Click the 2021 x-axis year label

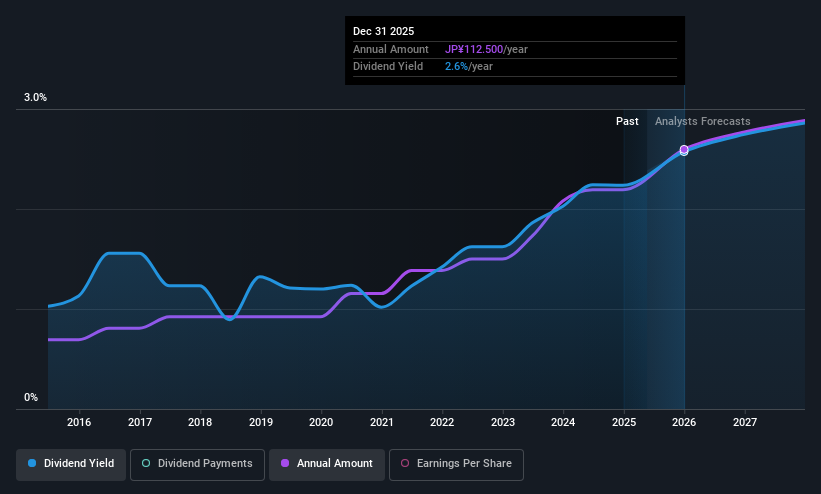382,422
